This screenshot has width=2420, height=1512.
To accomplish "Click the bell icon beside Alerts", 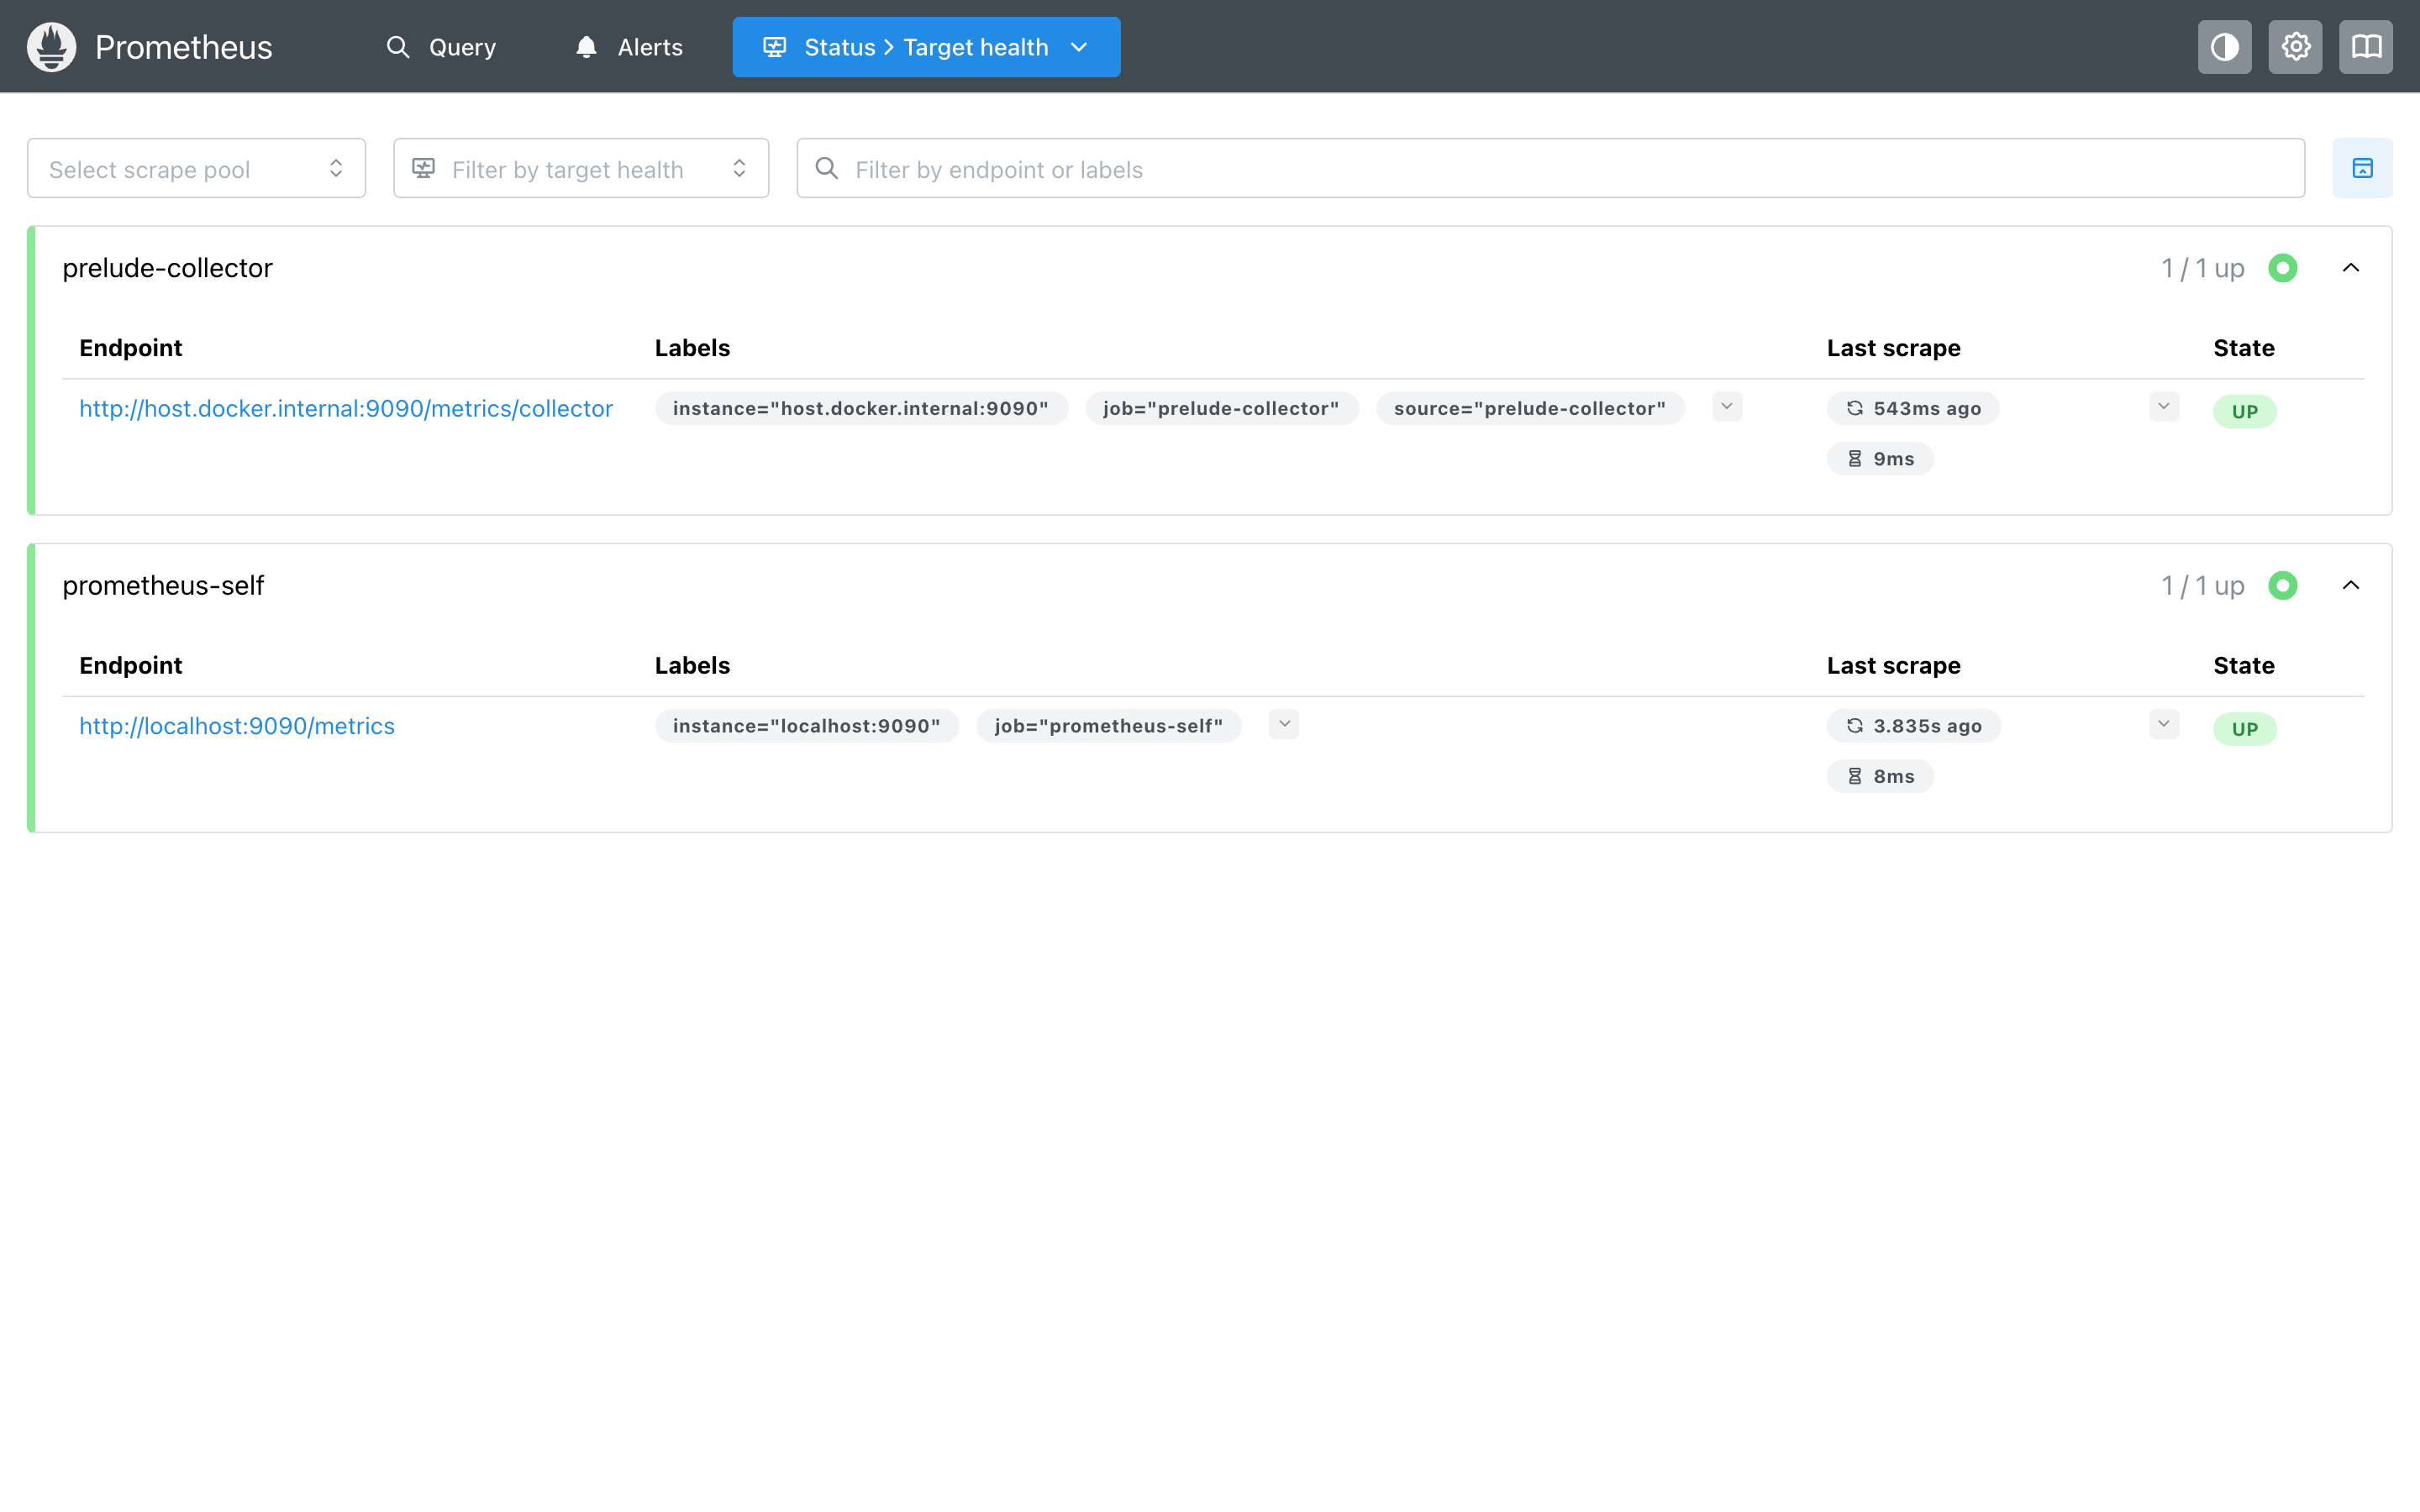I will pyautogui.click(x=586, y=47).
